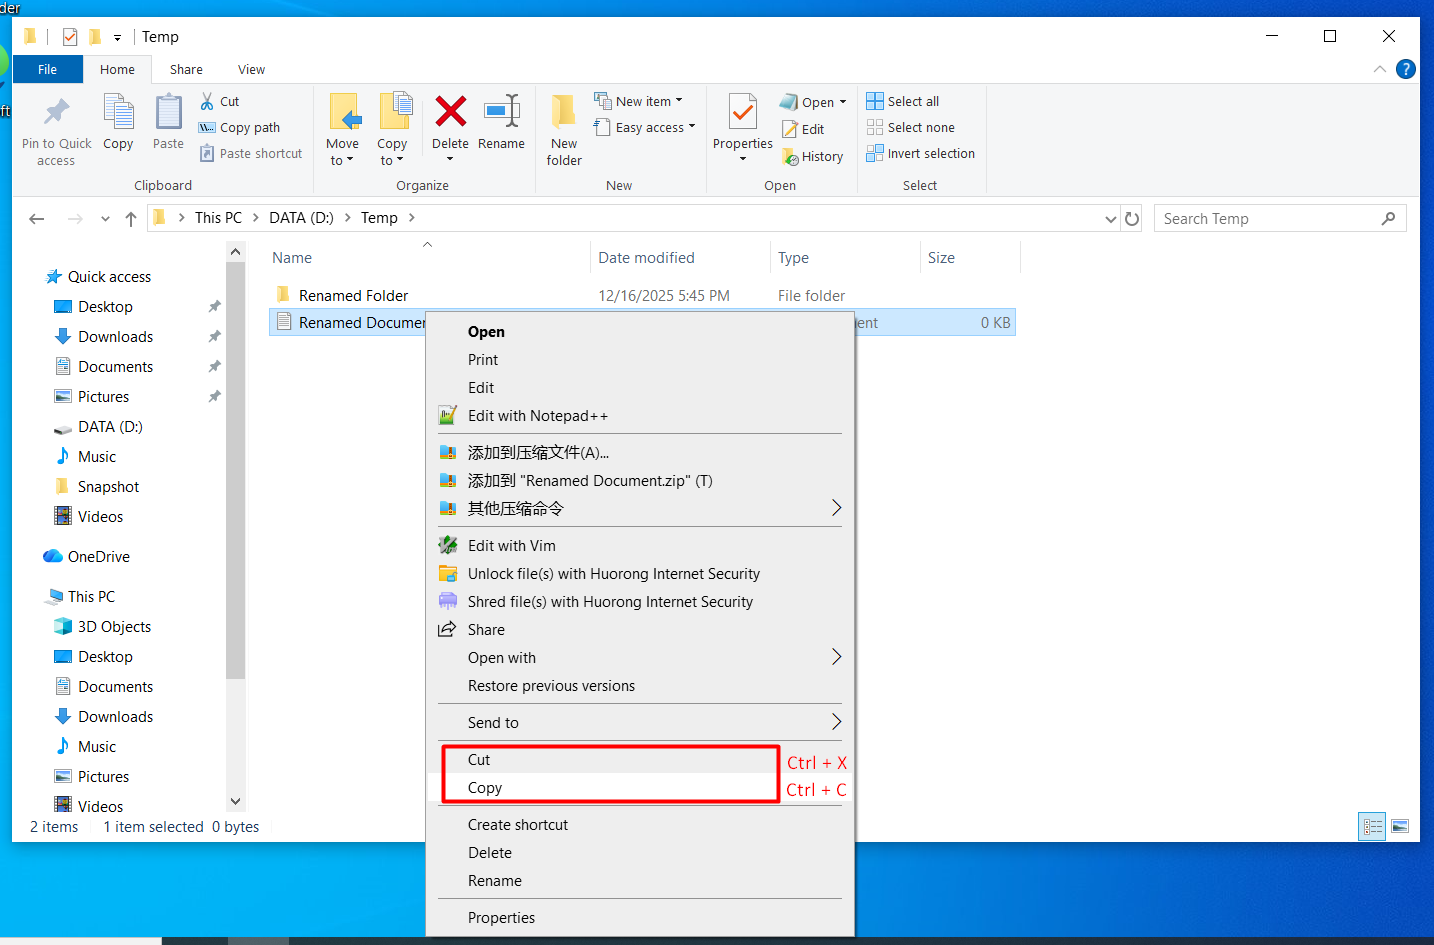Click the blue Help question mark icon

[1405, 69]
